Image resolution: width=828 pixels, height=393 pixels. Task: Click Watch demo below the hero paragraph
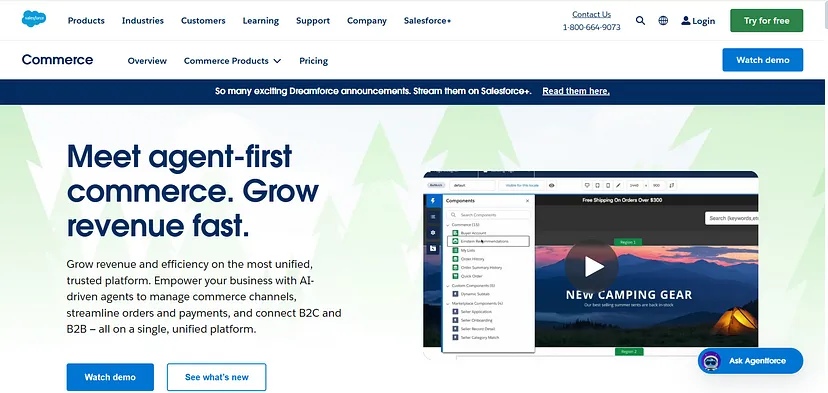point(110,377)
